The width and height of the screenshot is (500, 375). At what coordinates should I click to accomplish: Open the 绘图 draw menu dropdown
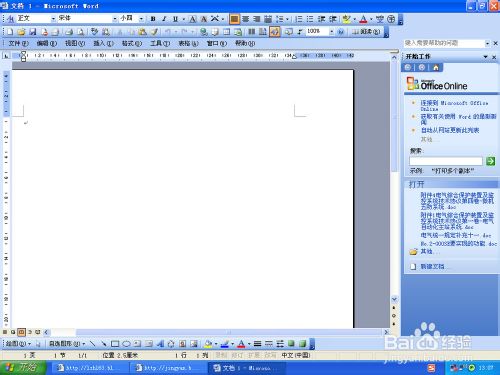[x=18, y=343]
